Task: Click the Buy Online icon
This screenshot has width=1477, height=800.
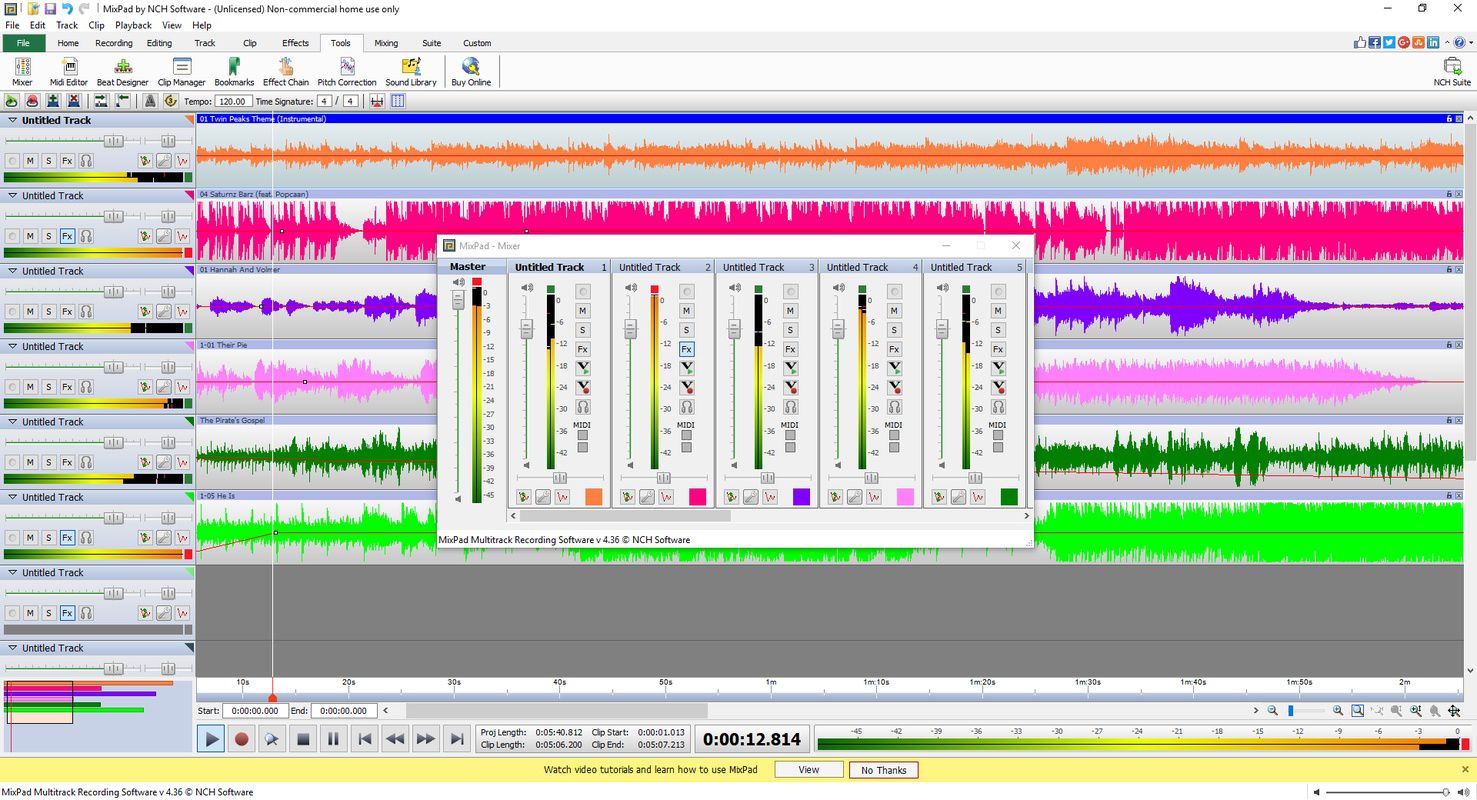Action: (471, 72)
